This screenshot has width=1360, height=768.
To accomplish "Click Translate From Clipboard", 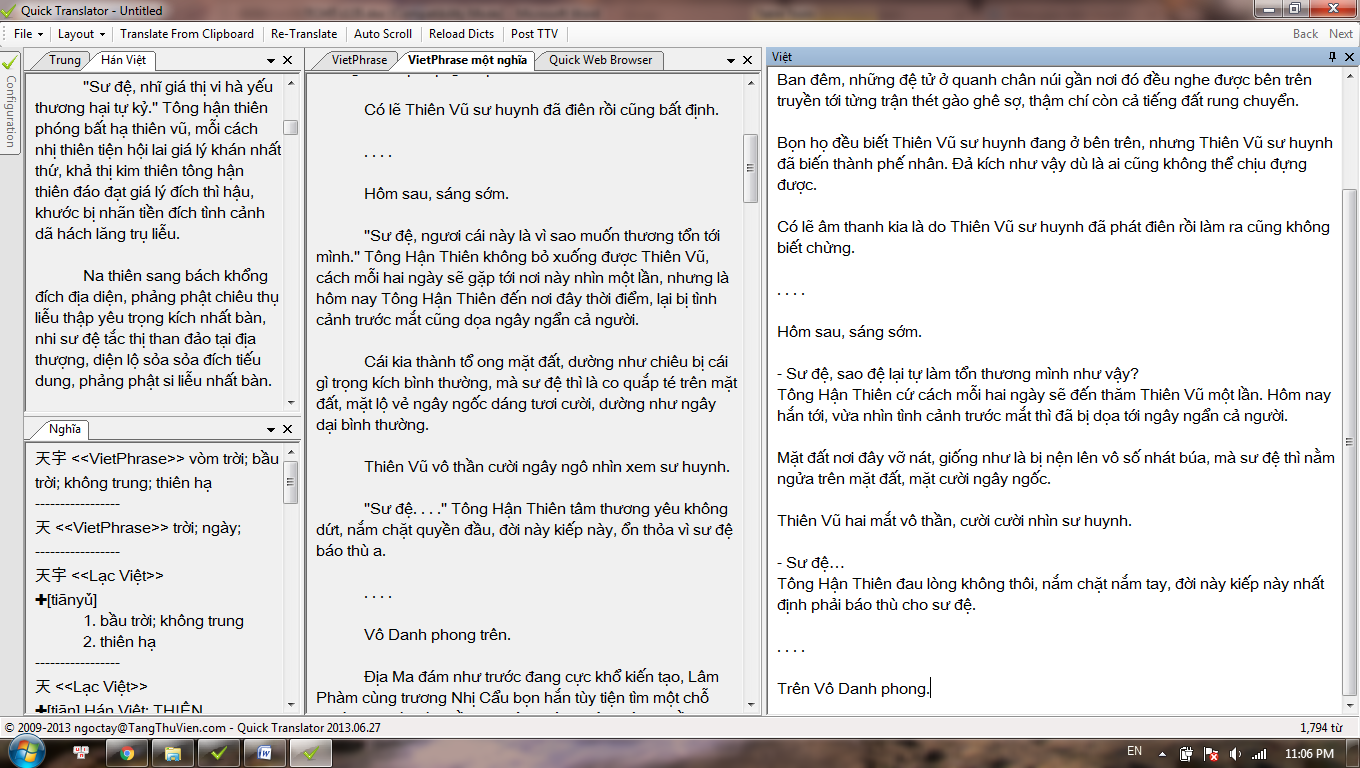I will [187, 34].
